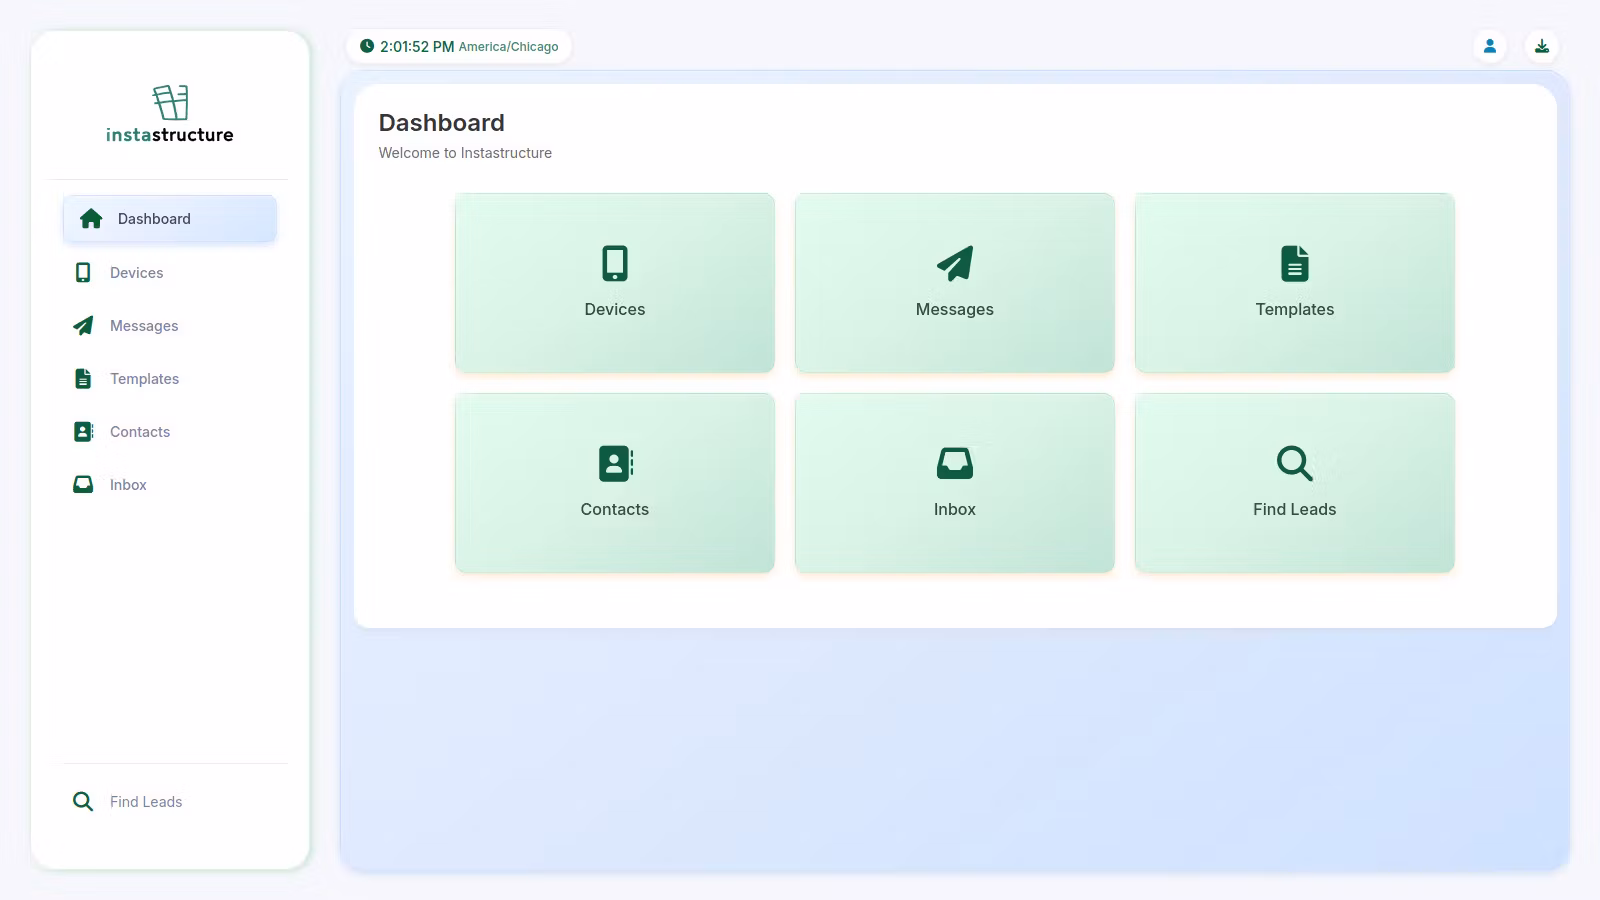The image size is (1600, 900).
Task: Go to Messages in the sidebar
Action: point(144,326)
